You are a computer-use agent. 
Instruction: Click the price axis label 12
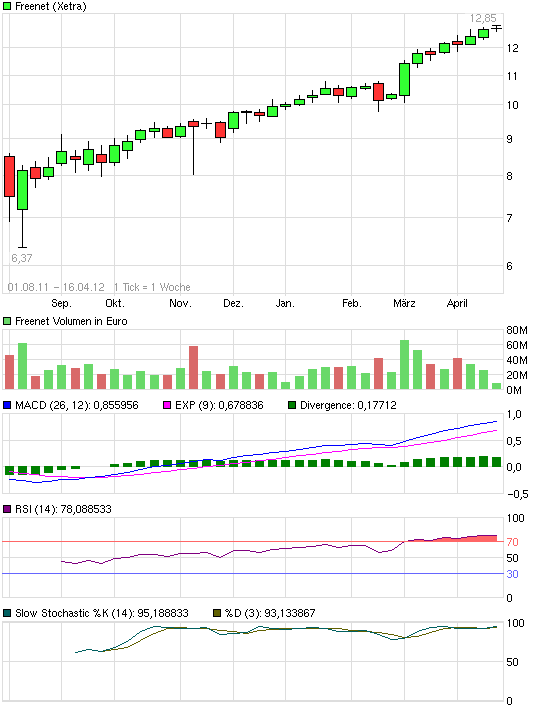(x=512, y=48)
